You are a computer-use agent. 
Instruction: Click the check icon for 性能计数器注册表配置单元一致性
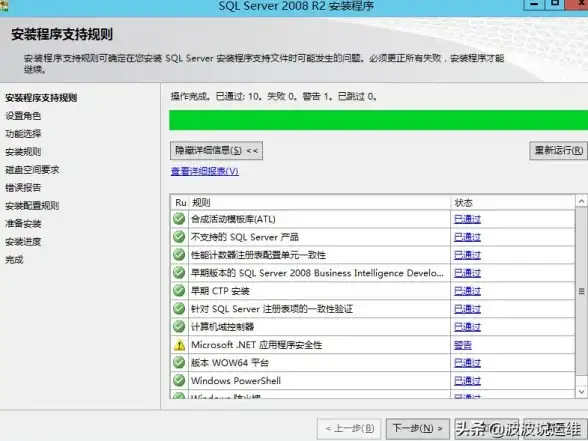pos(179,255)
